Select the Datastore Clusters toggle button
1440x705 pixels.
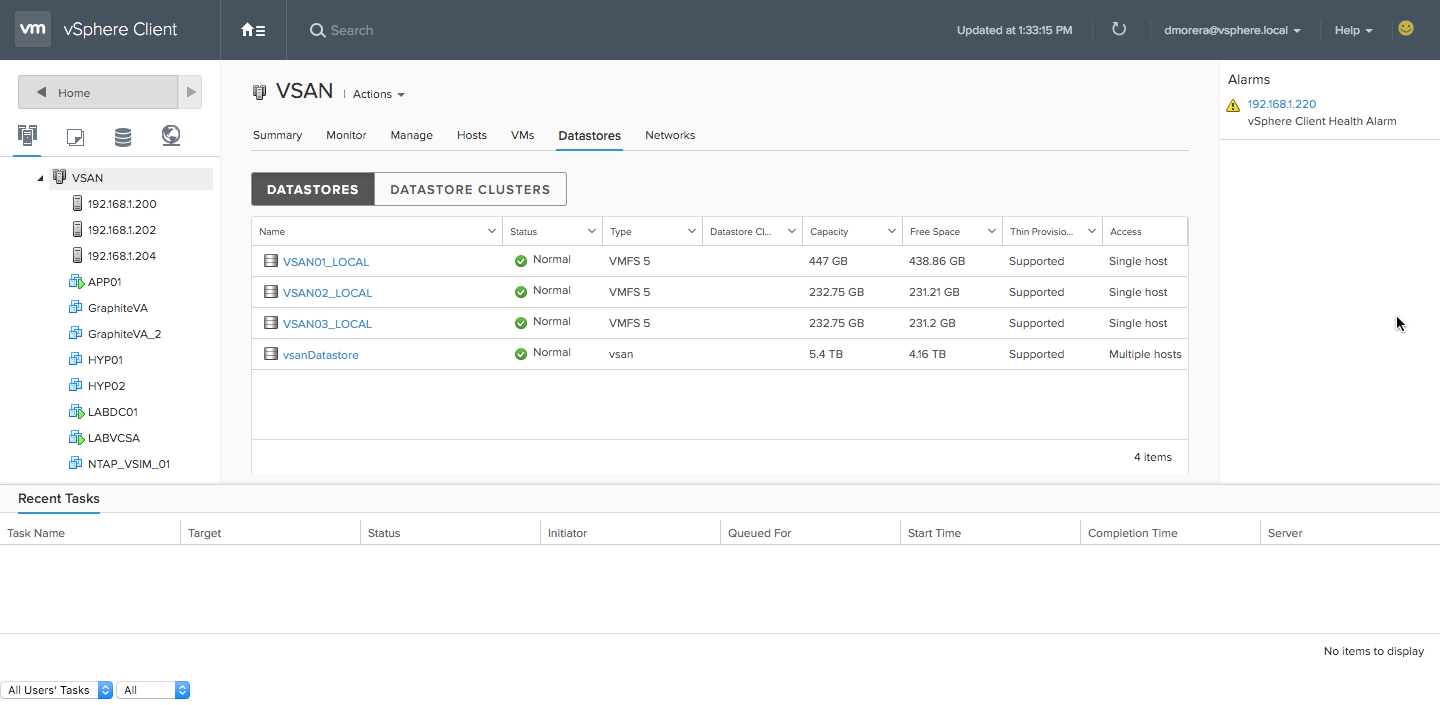click(470, 189)
